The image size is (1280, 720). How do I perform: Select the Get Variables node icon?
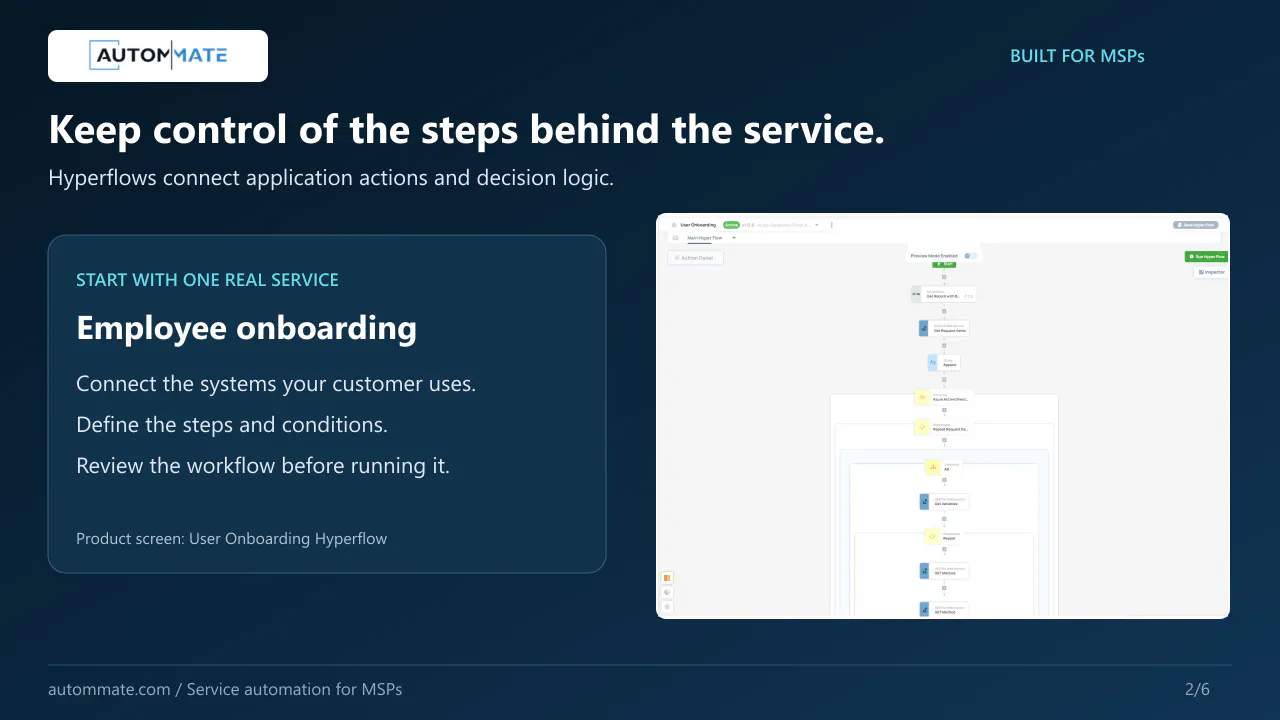click(x=924, y=502)
